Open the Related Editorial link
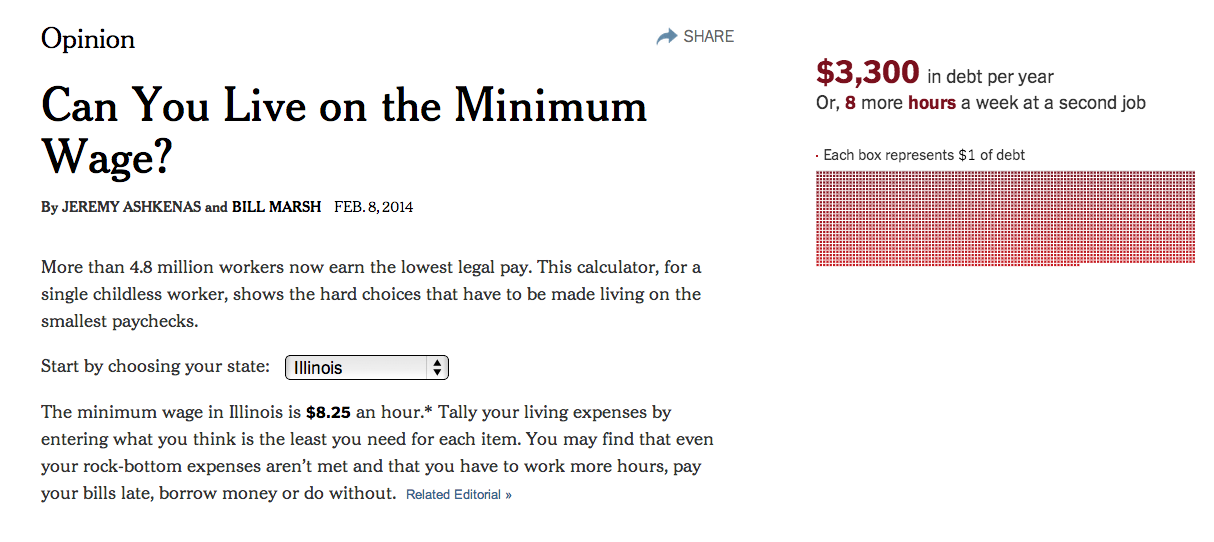1214x542 pixels. coord(458,495)
